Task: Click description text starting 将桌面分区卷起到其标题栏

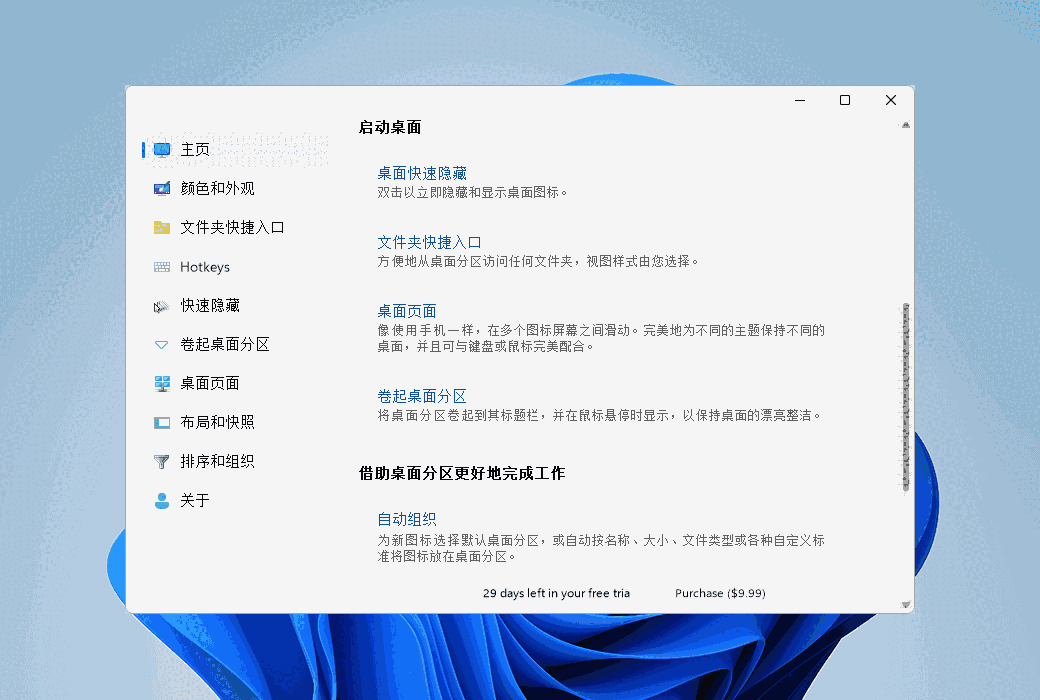Action: pyautogui.click(x=599, y=416)
